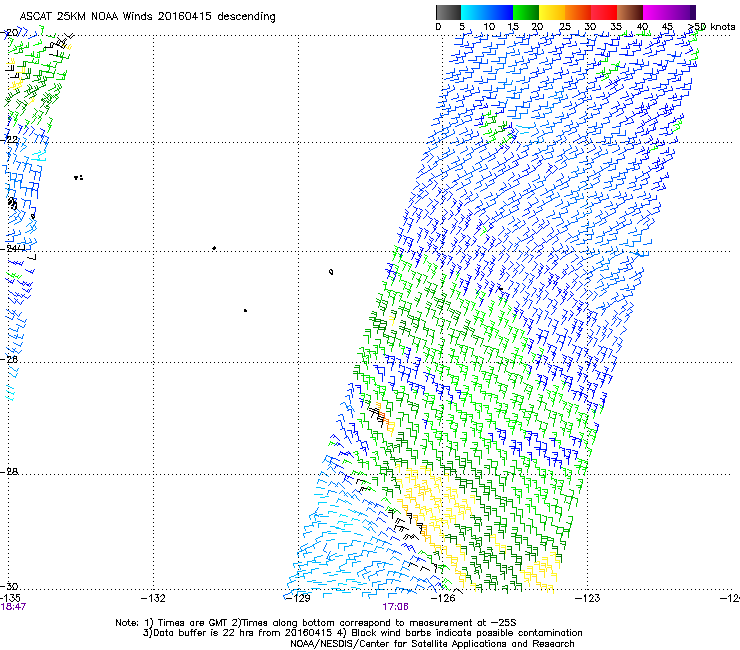The height and width of the screenshot is (650, 740).
Task: Click the note line 'Times are GMT'
Action: pyautogui.click(x=193, y=623)
